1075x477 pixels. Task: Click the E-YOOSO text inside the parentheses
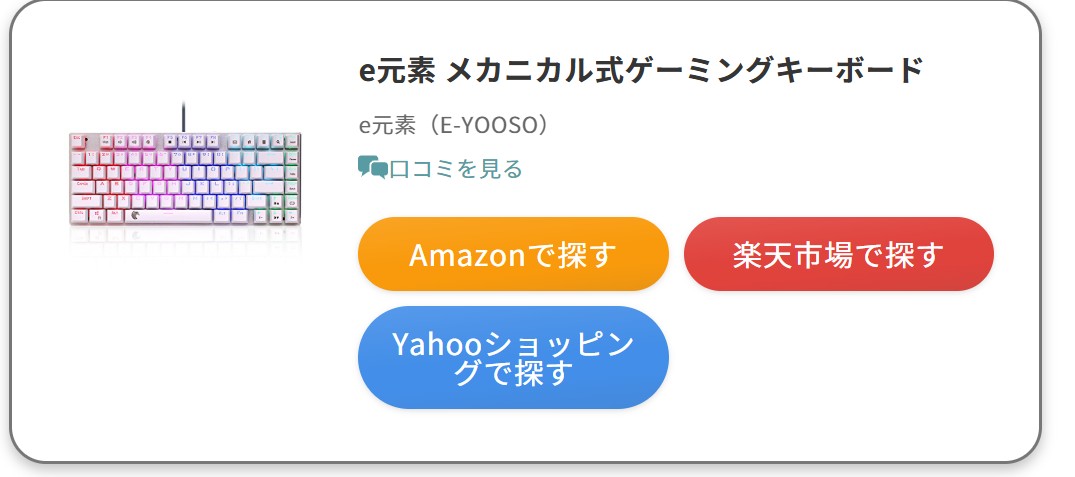coord(489,125)
